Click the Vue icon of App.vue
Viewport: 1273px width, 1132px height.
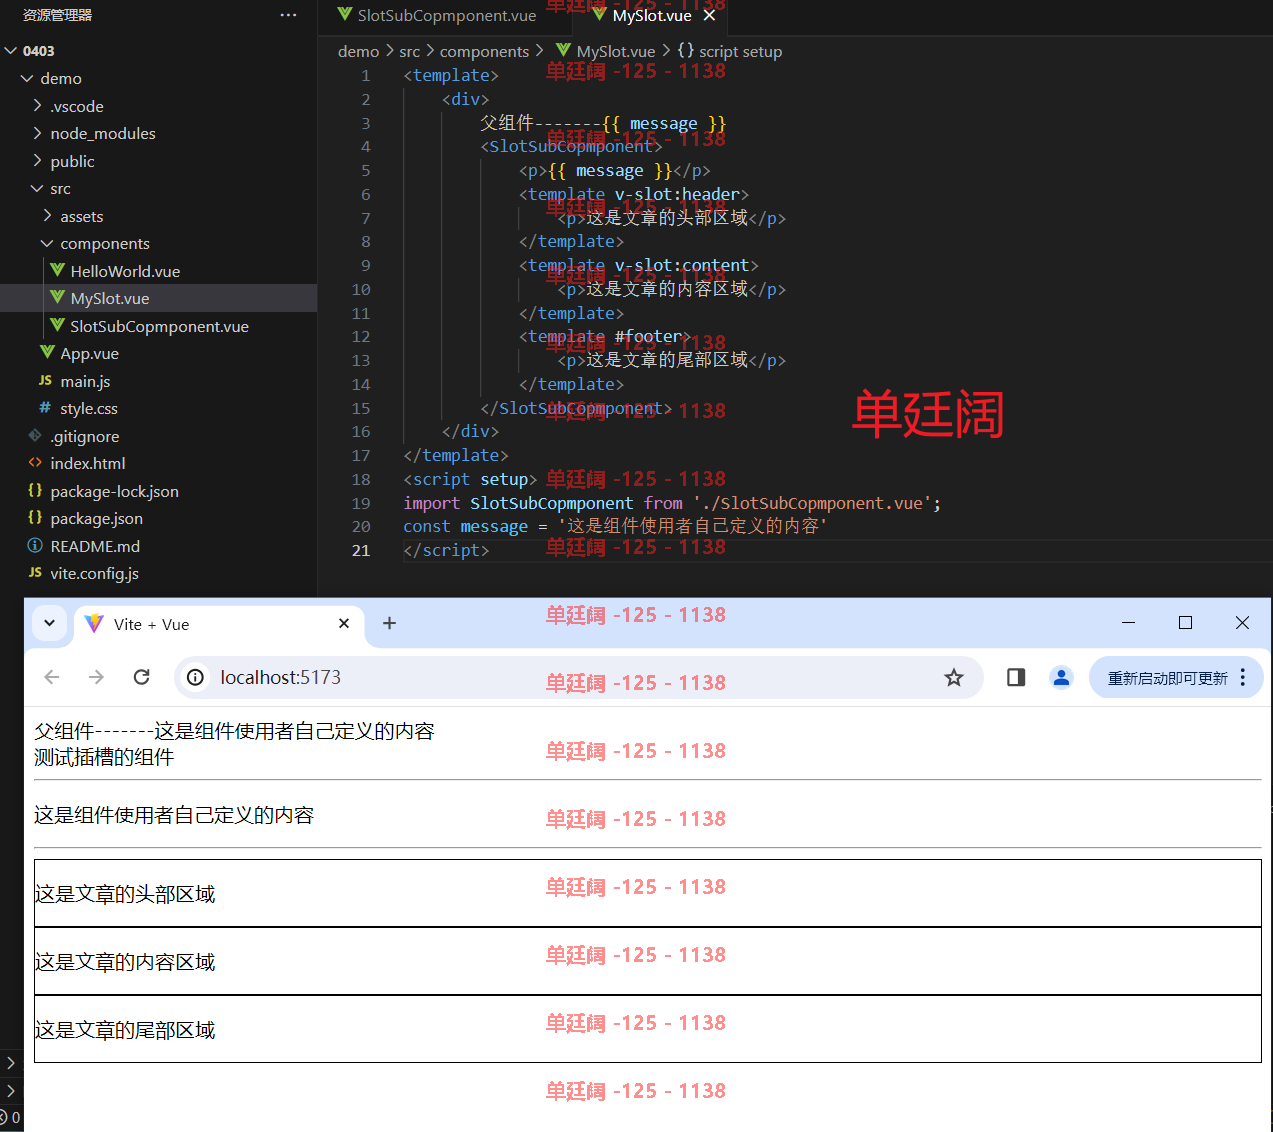pos(47,352)
